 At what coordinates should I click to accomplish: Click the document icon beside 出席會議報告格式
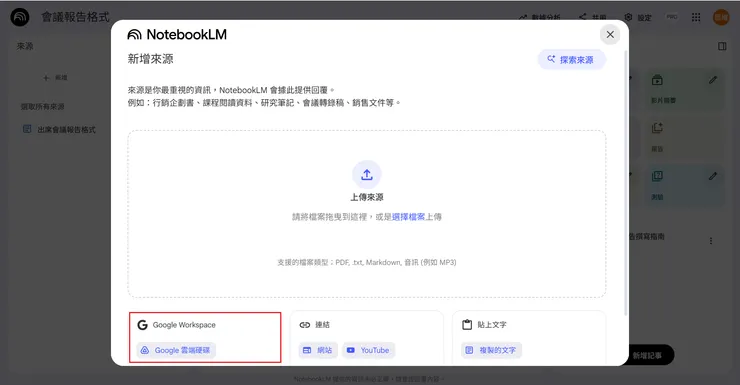[x=27, y=129]
